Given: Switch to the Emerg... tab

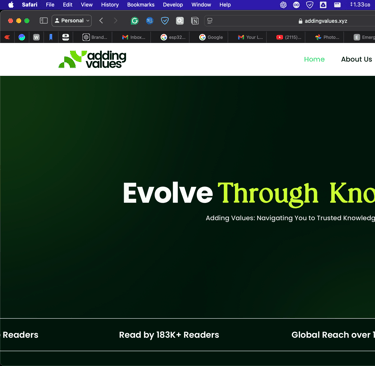Looking at the screenshot, I should click(364, 37).
